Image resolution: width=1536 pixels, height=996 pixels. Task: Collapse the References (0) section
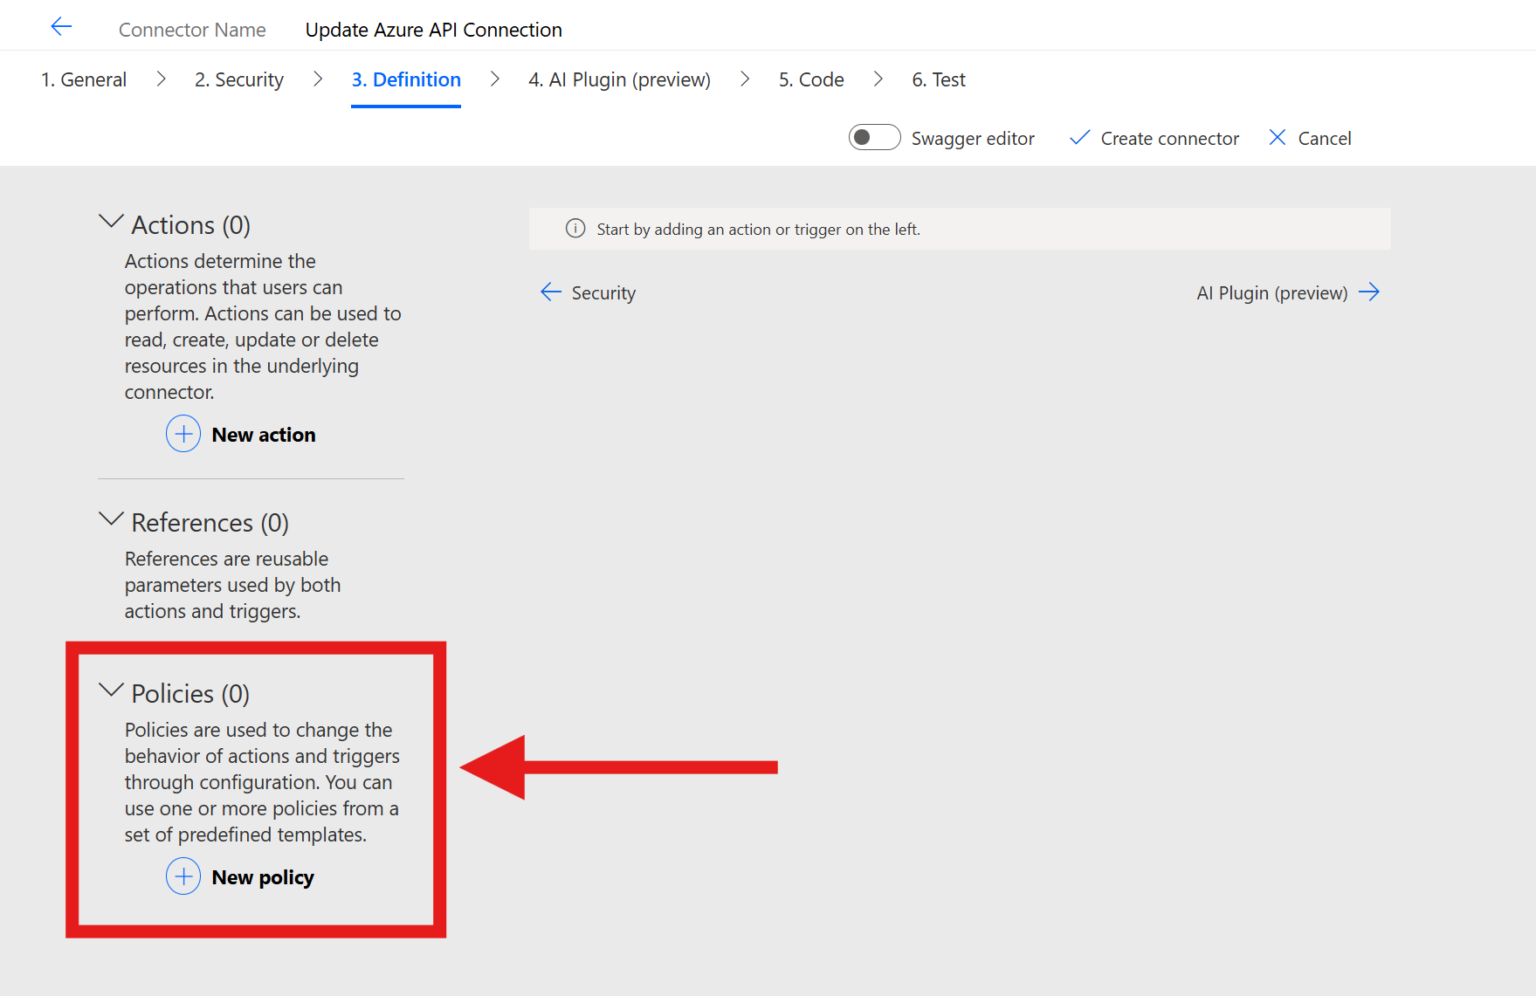click(x=111, y=520)
